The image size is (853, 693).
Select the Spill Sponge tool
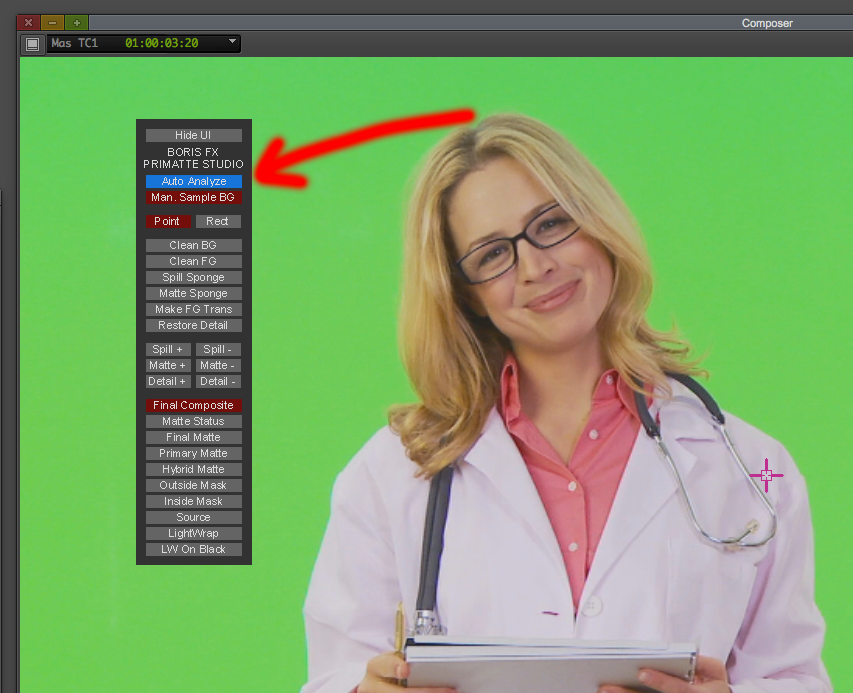pos(193,277)
